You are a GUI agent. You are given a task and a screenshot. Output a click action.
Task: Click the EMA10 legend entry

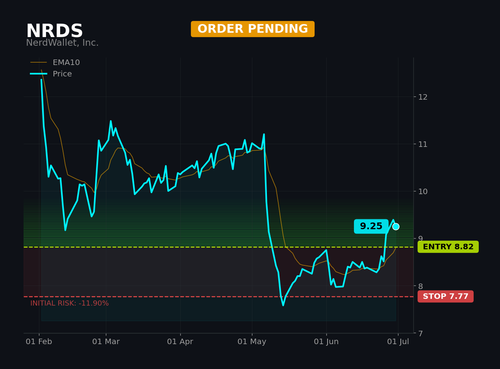pos(55,62)
